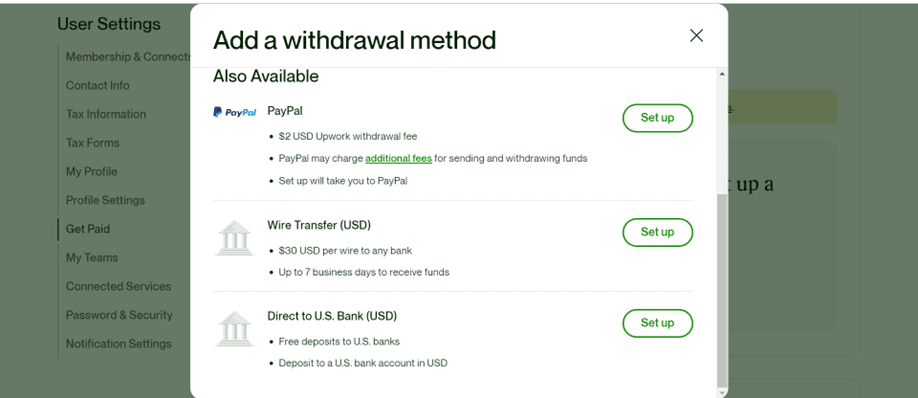Screen dimensions: 918x398
Task: Click the dialog vertical scrollbar thumb
Action: coord(722,290)
